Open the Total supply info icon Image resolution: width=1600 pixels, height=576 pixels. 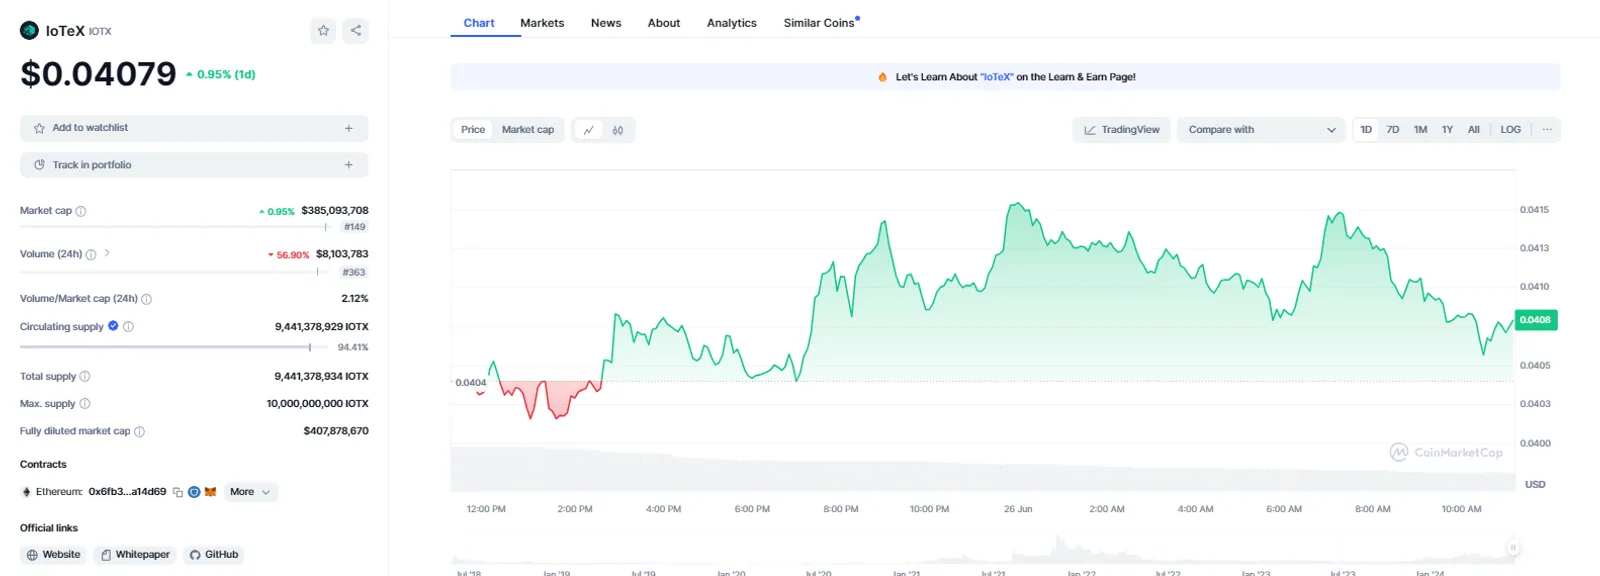[85, 377]
